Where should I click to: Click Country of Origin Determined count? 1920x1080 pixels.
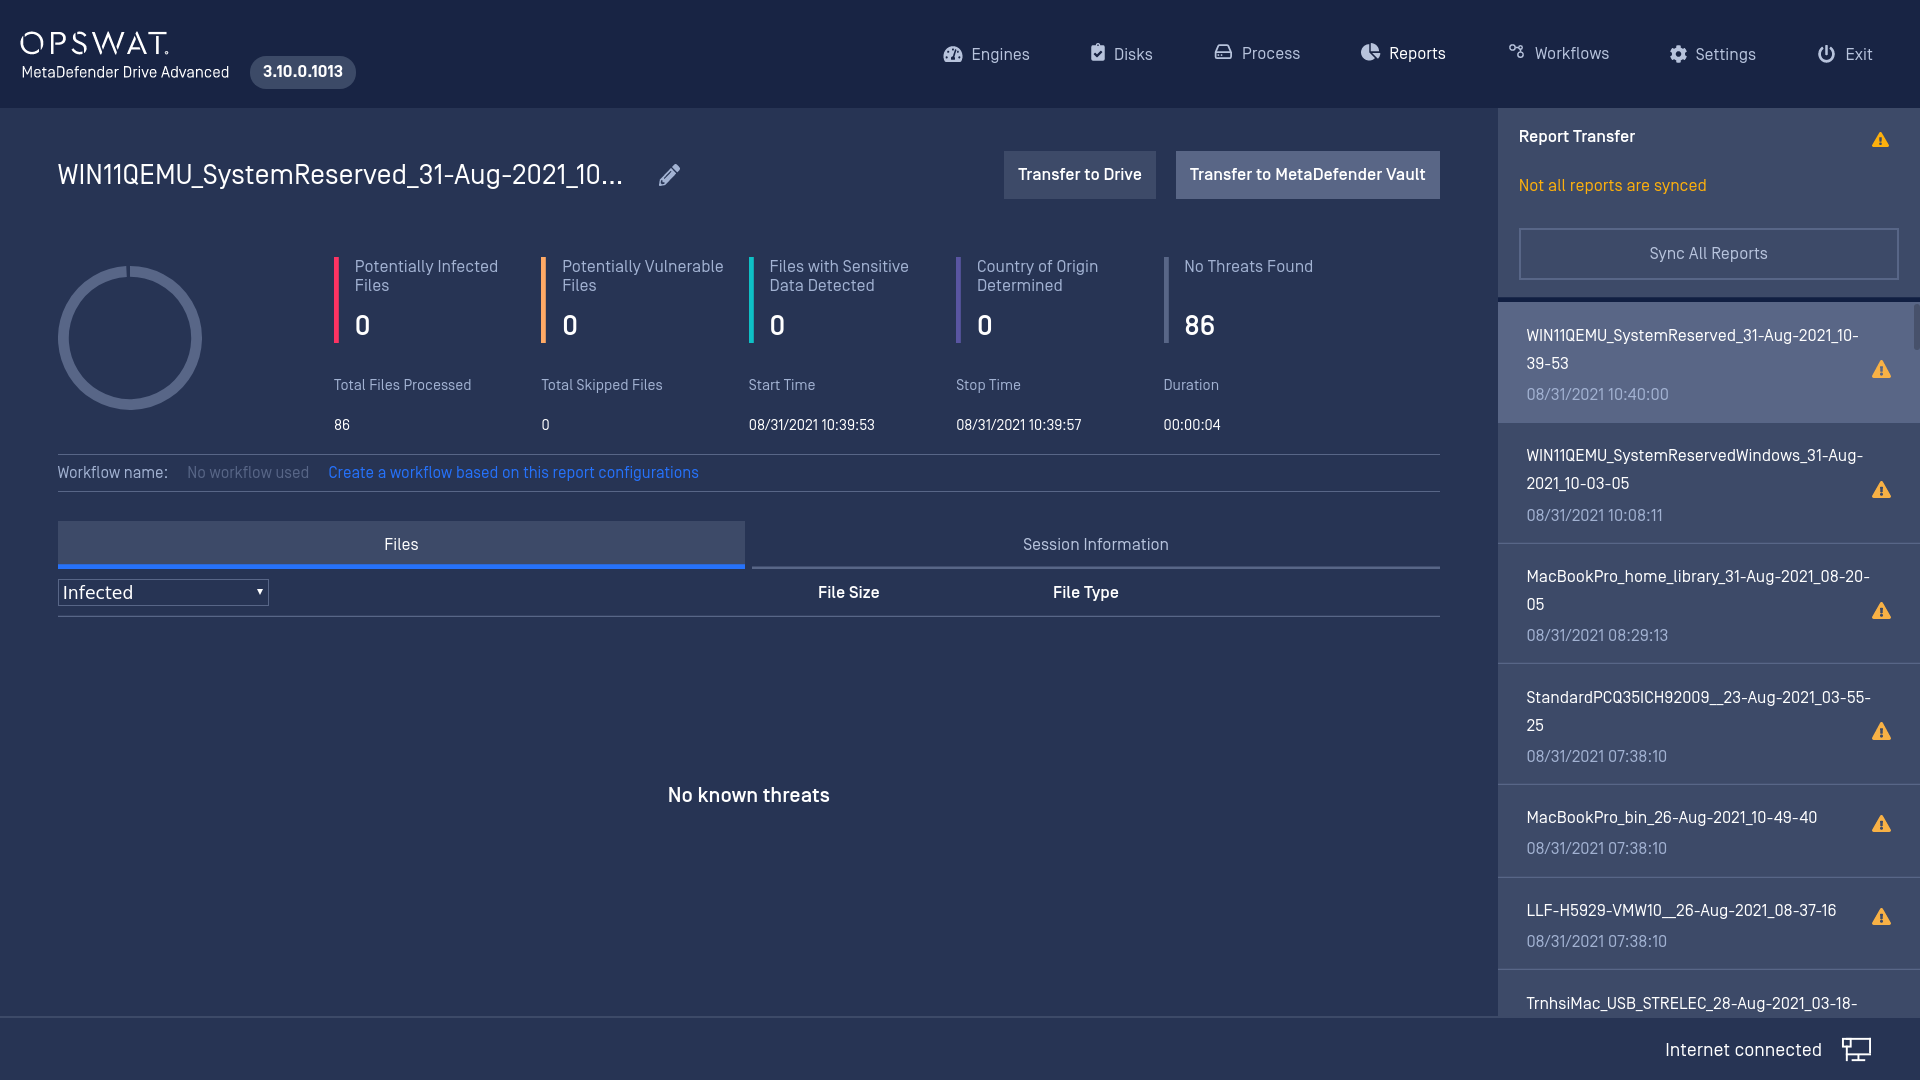point(985,326)
